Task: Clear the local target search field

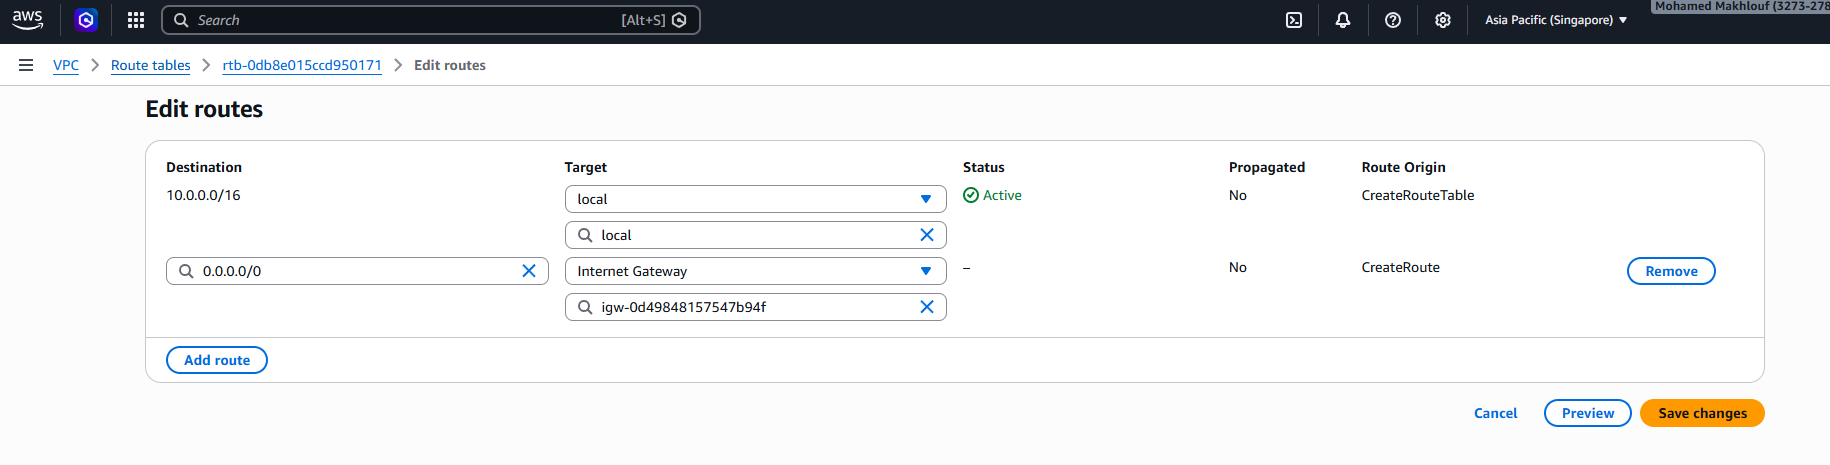Action: 926,235
